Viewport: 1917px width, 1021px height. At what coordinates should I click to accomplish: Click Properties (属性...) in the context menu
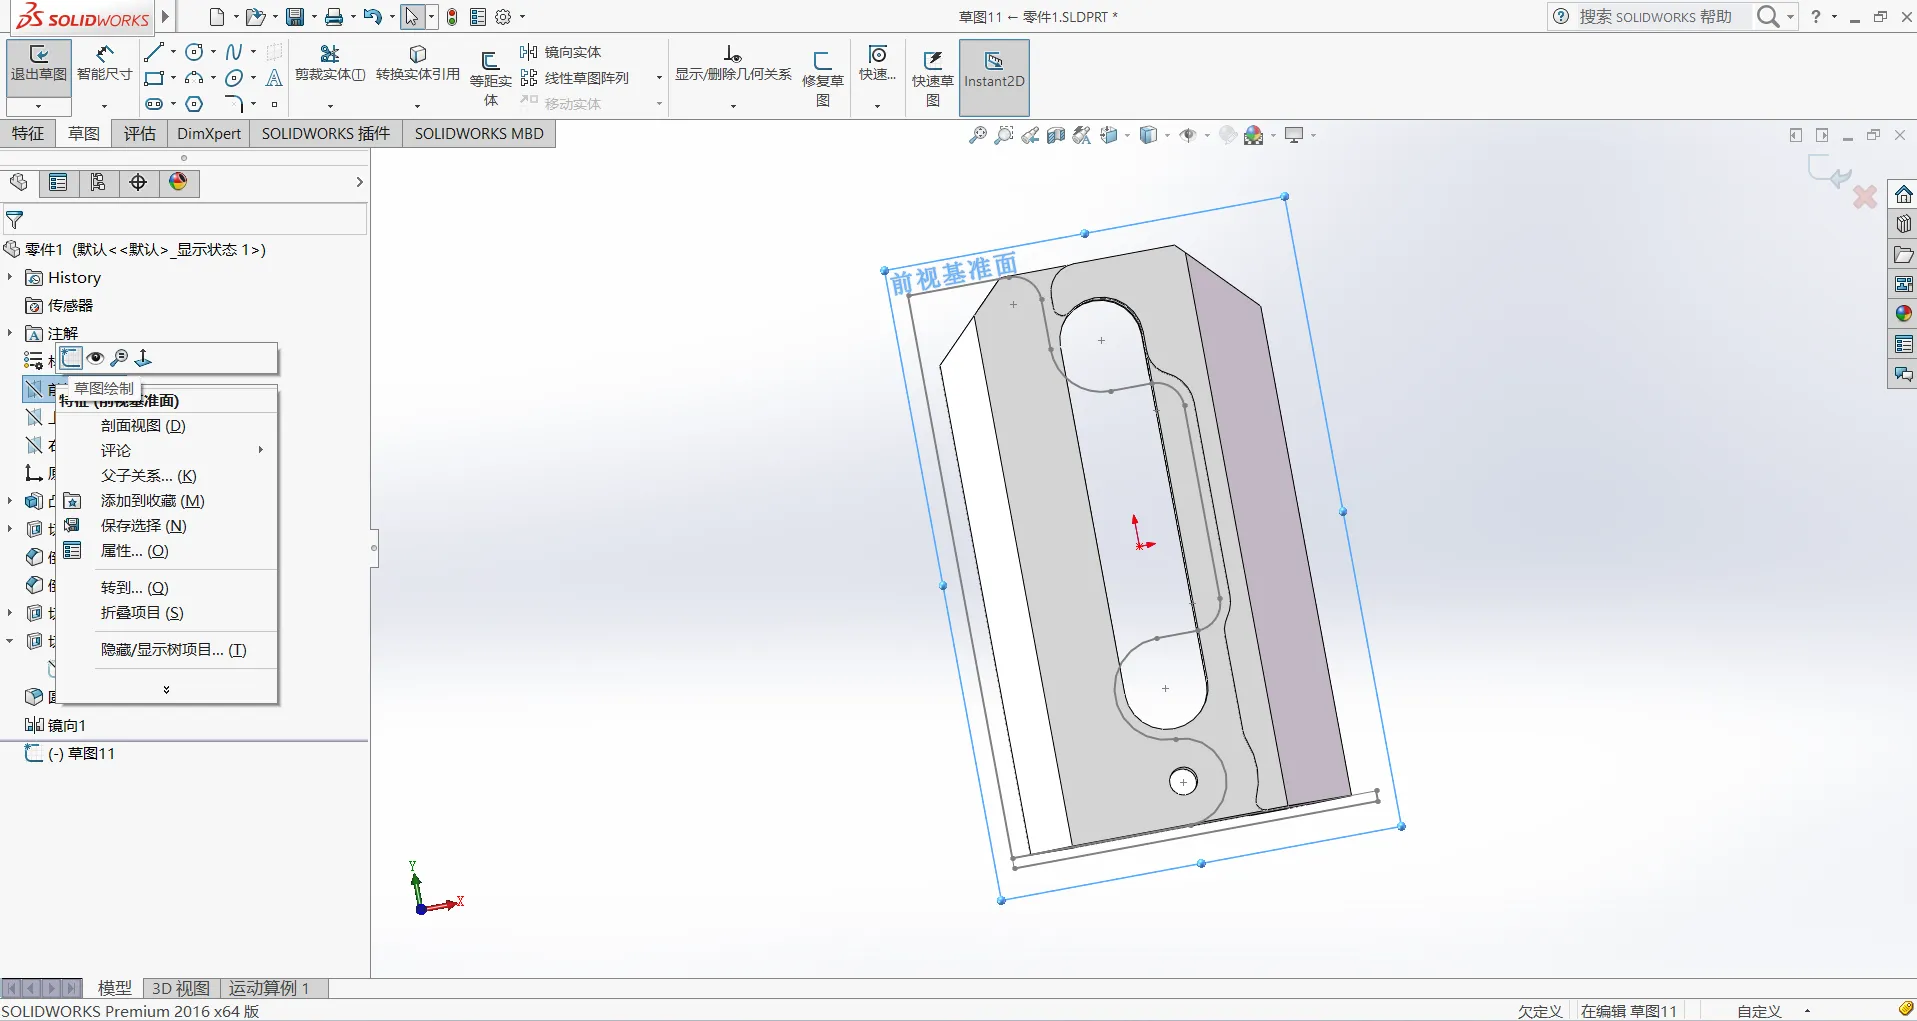(134, 551)
